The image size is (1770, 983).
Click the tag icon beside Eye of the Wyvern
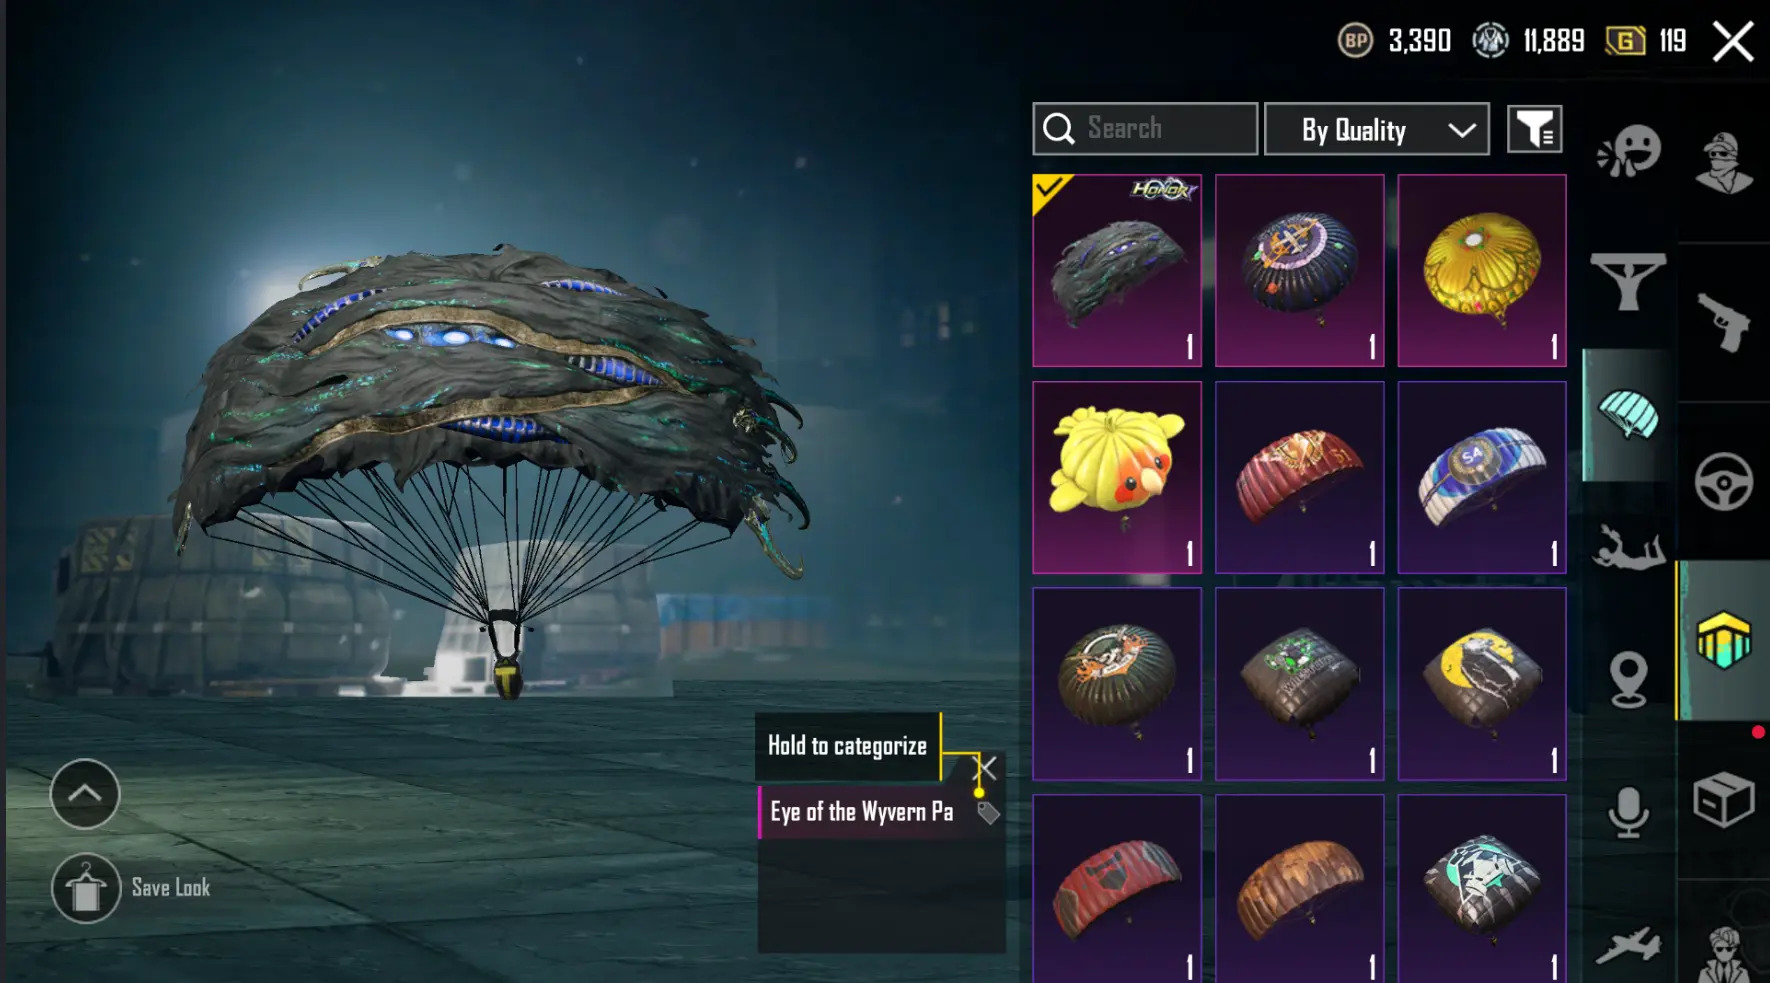pos(988,812)
